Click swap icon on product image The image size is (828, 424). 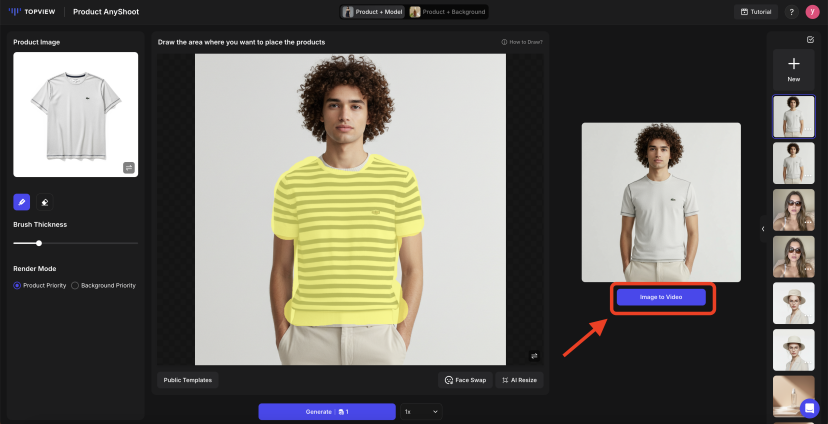point(129,168)
